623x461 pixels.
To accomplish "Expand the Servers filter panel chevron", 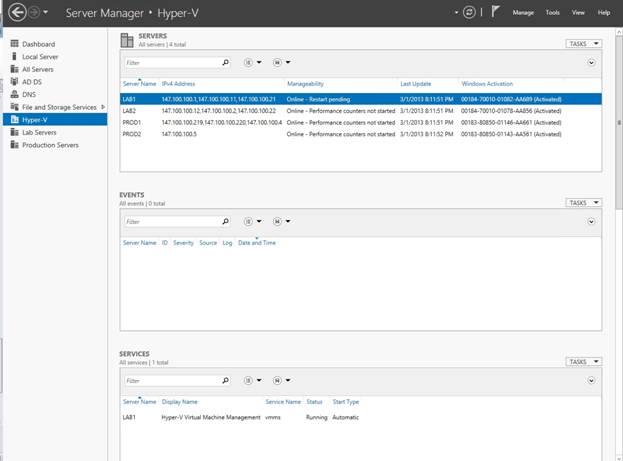I will [591, 62].
